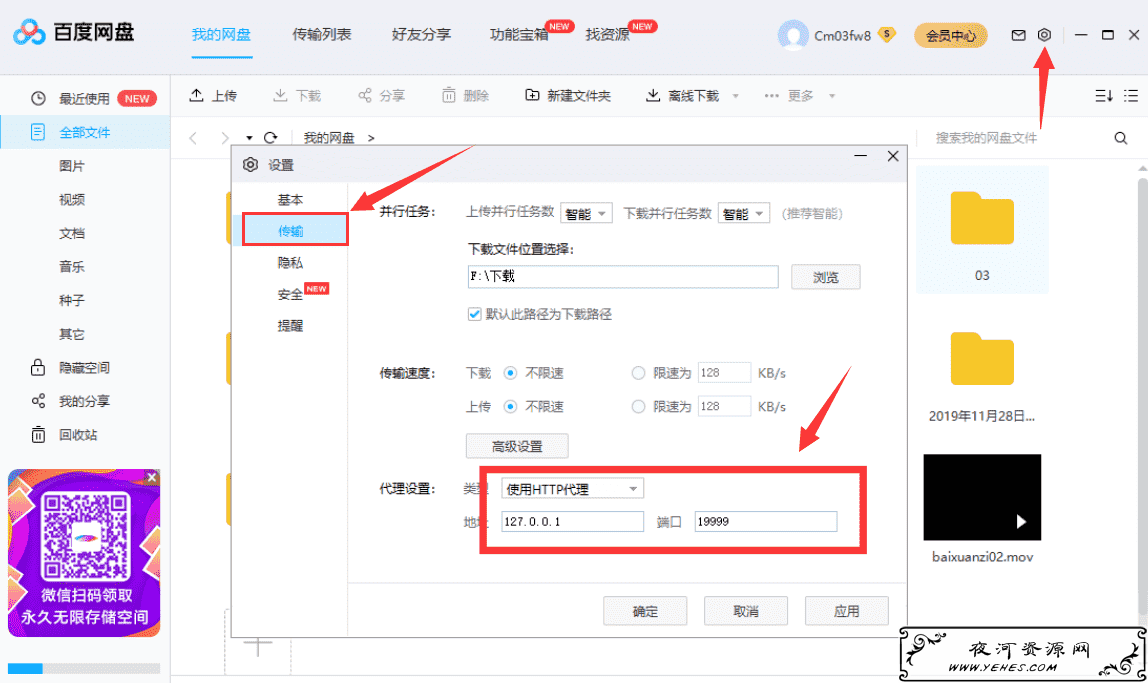
Task: Open the 会员中心 membership center button
Action: tap(950, 35)
